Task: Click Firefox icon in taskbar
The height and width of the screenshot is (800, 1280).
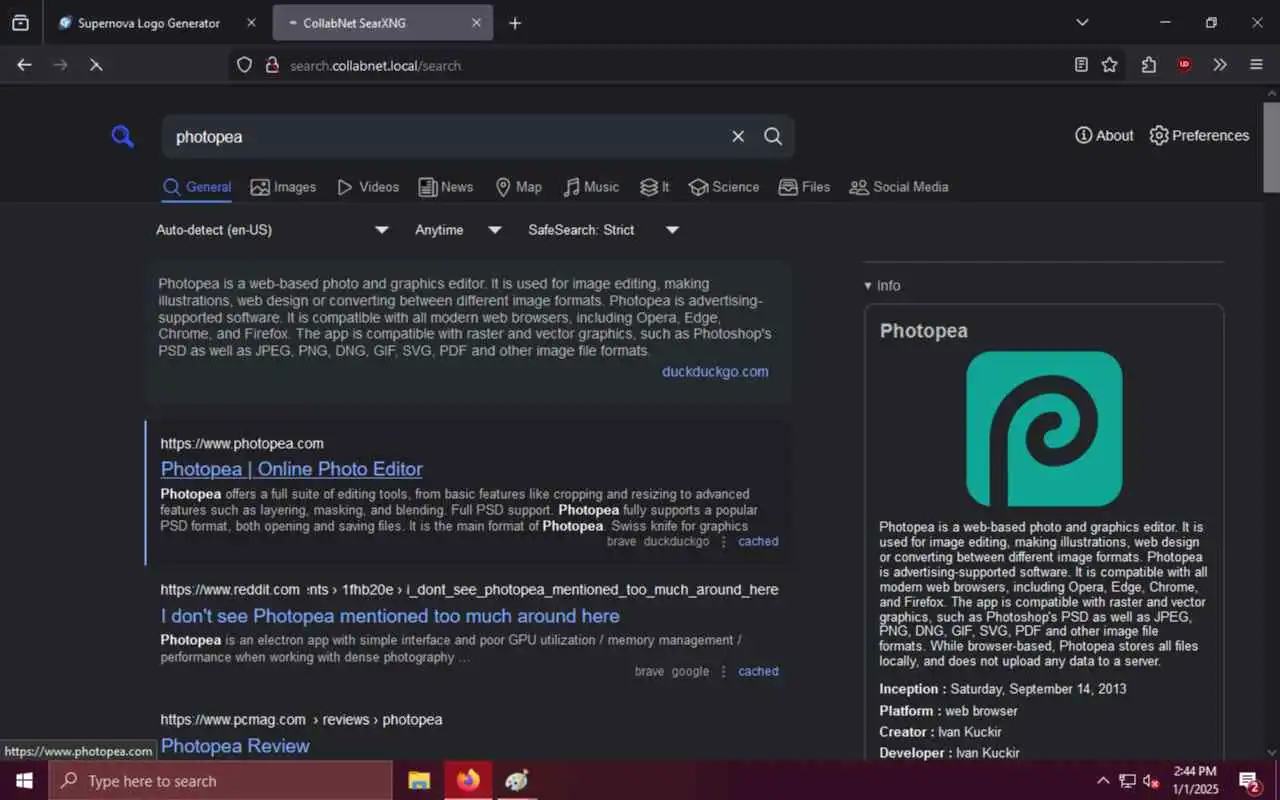Action: click(x=468, y=781)
